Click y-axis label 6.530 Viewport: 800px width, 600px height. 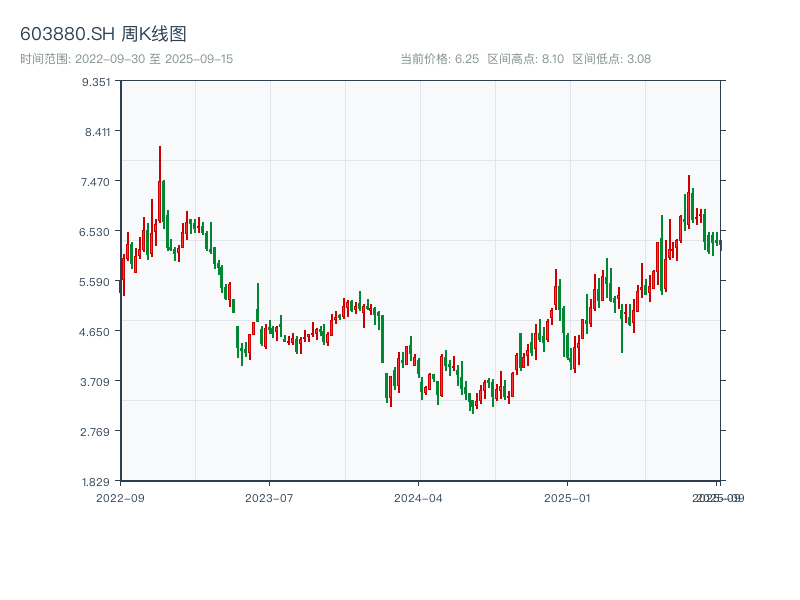click(94, 232)
